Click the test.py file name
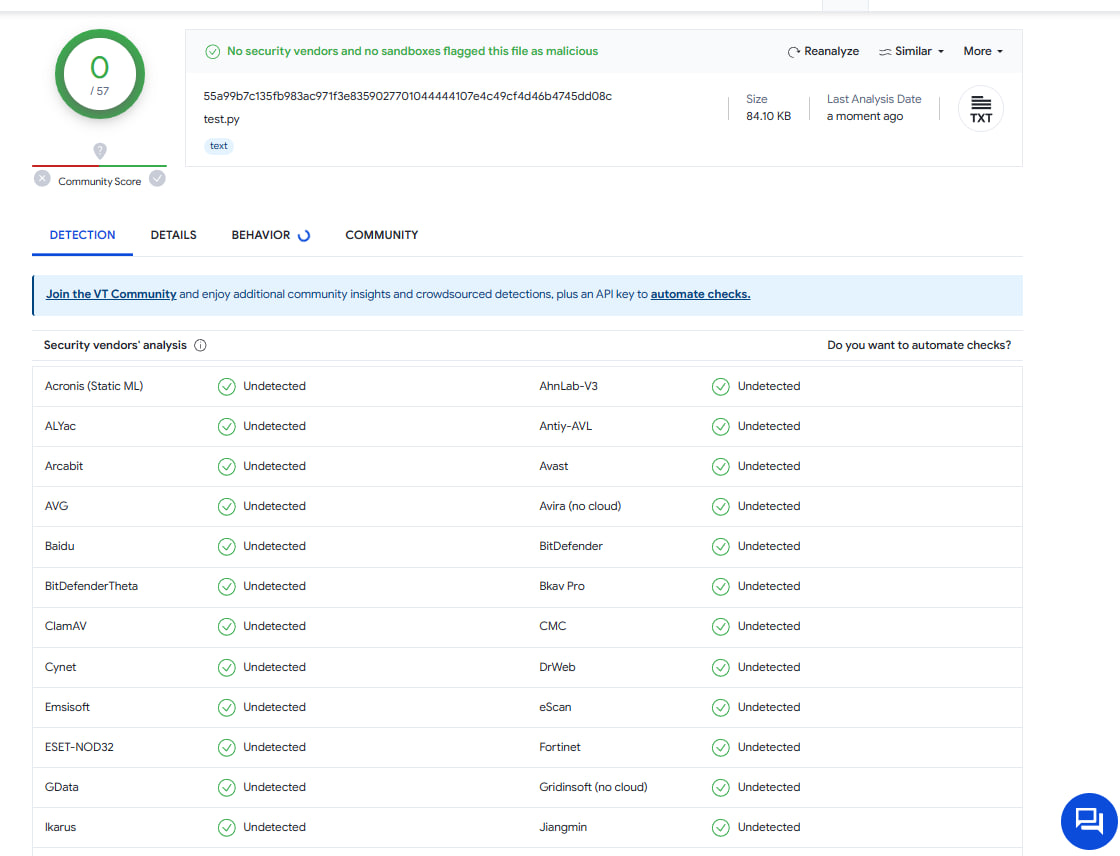 (x=221, y=119)
